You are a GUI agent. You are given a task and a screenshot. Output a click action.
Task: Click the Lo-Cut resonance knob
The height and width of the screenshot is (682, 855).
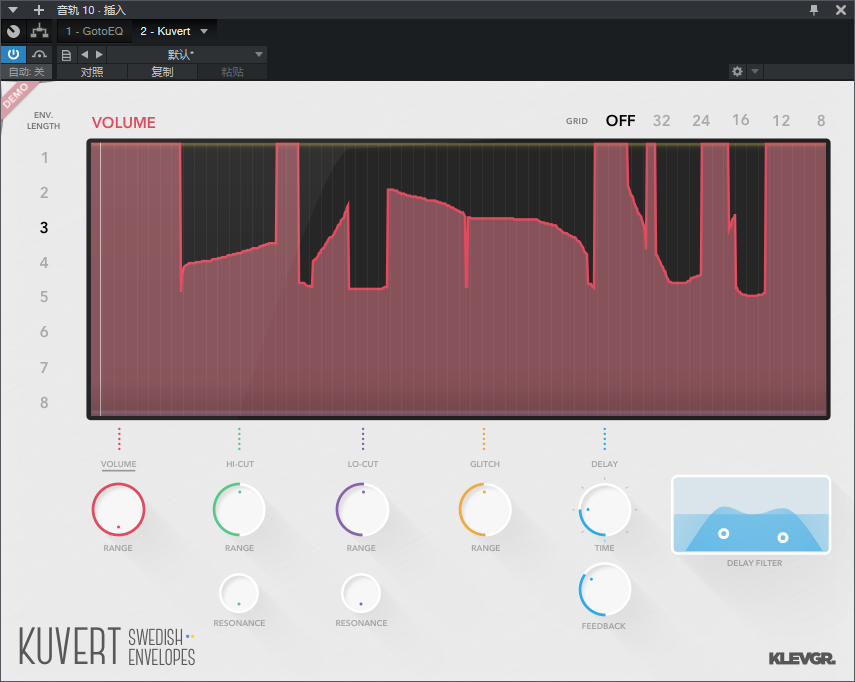pos(361,593)
